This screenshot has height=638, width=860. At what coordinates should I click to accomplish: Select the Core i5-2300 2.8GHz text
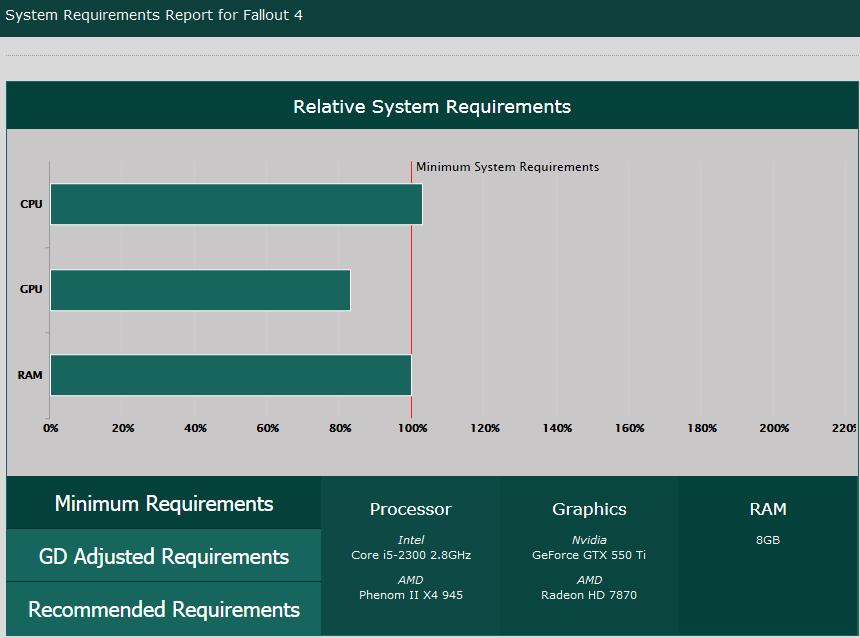(411, 555)
